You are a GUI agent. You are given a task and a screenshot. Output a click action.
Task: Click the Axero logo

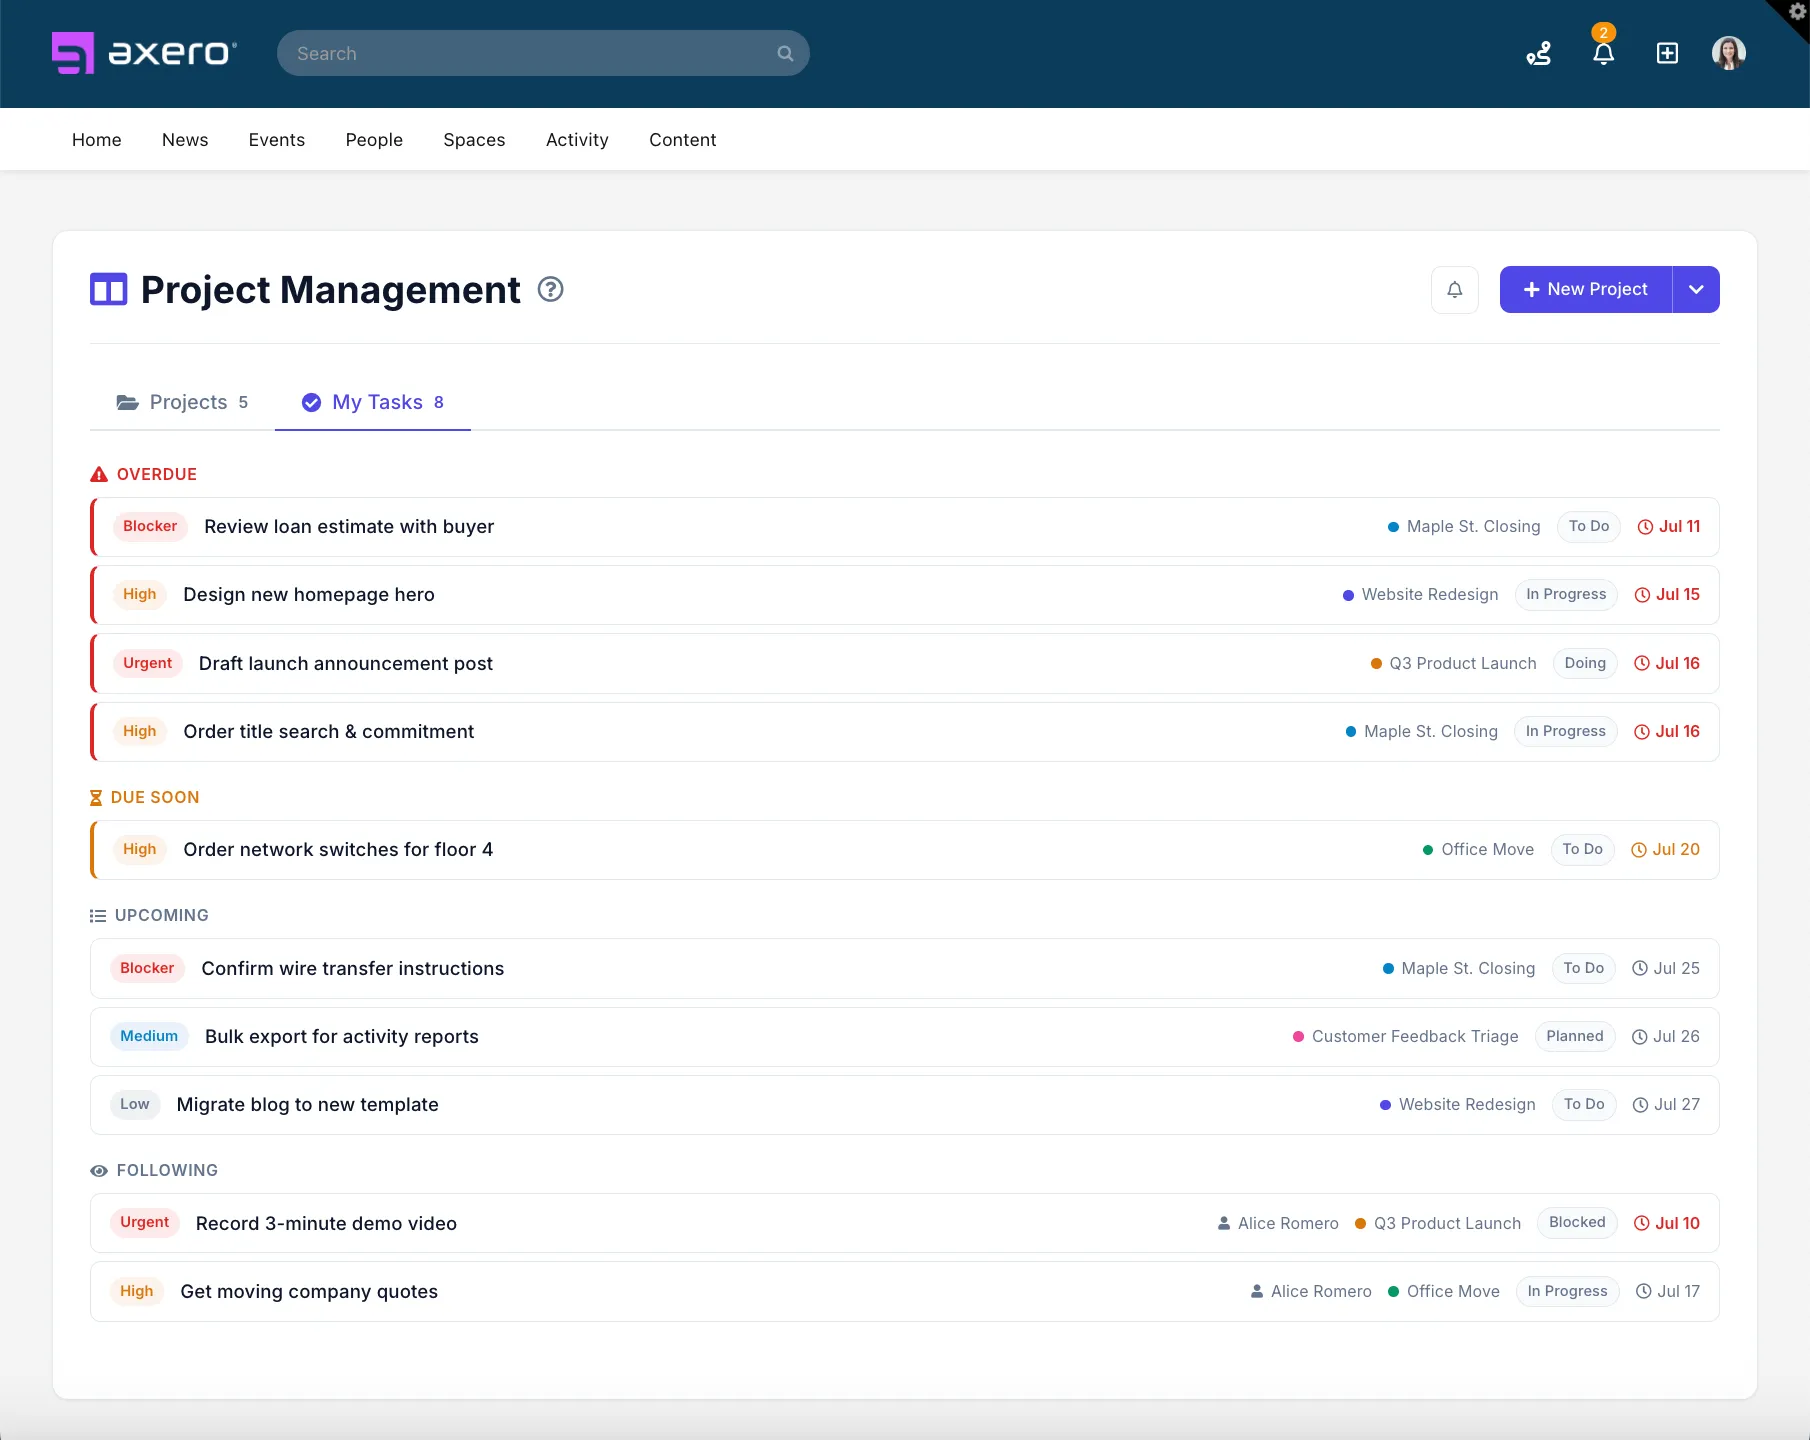point(144,53)
